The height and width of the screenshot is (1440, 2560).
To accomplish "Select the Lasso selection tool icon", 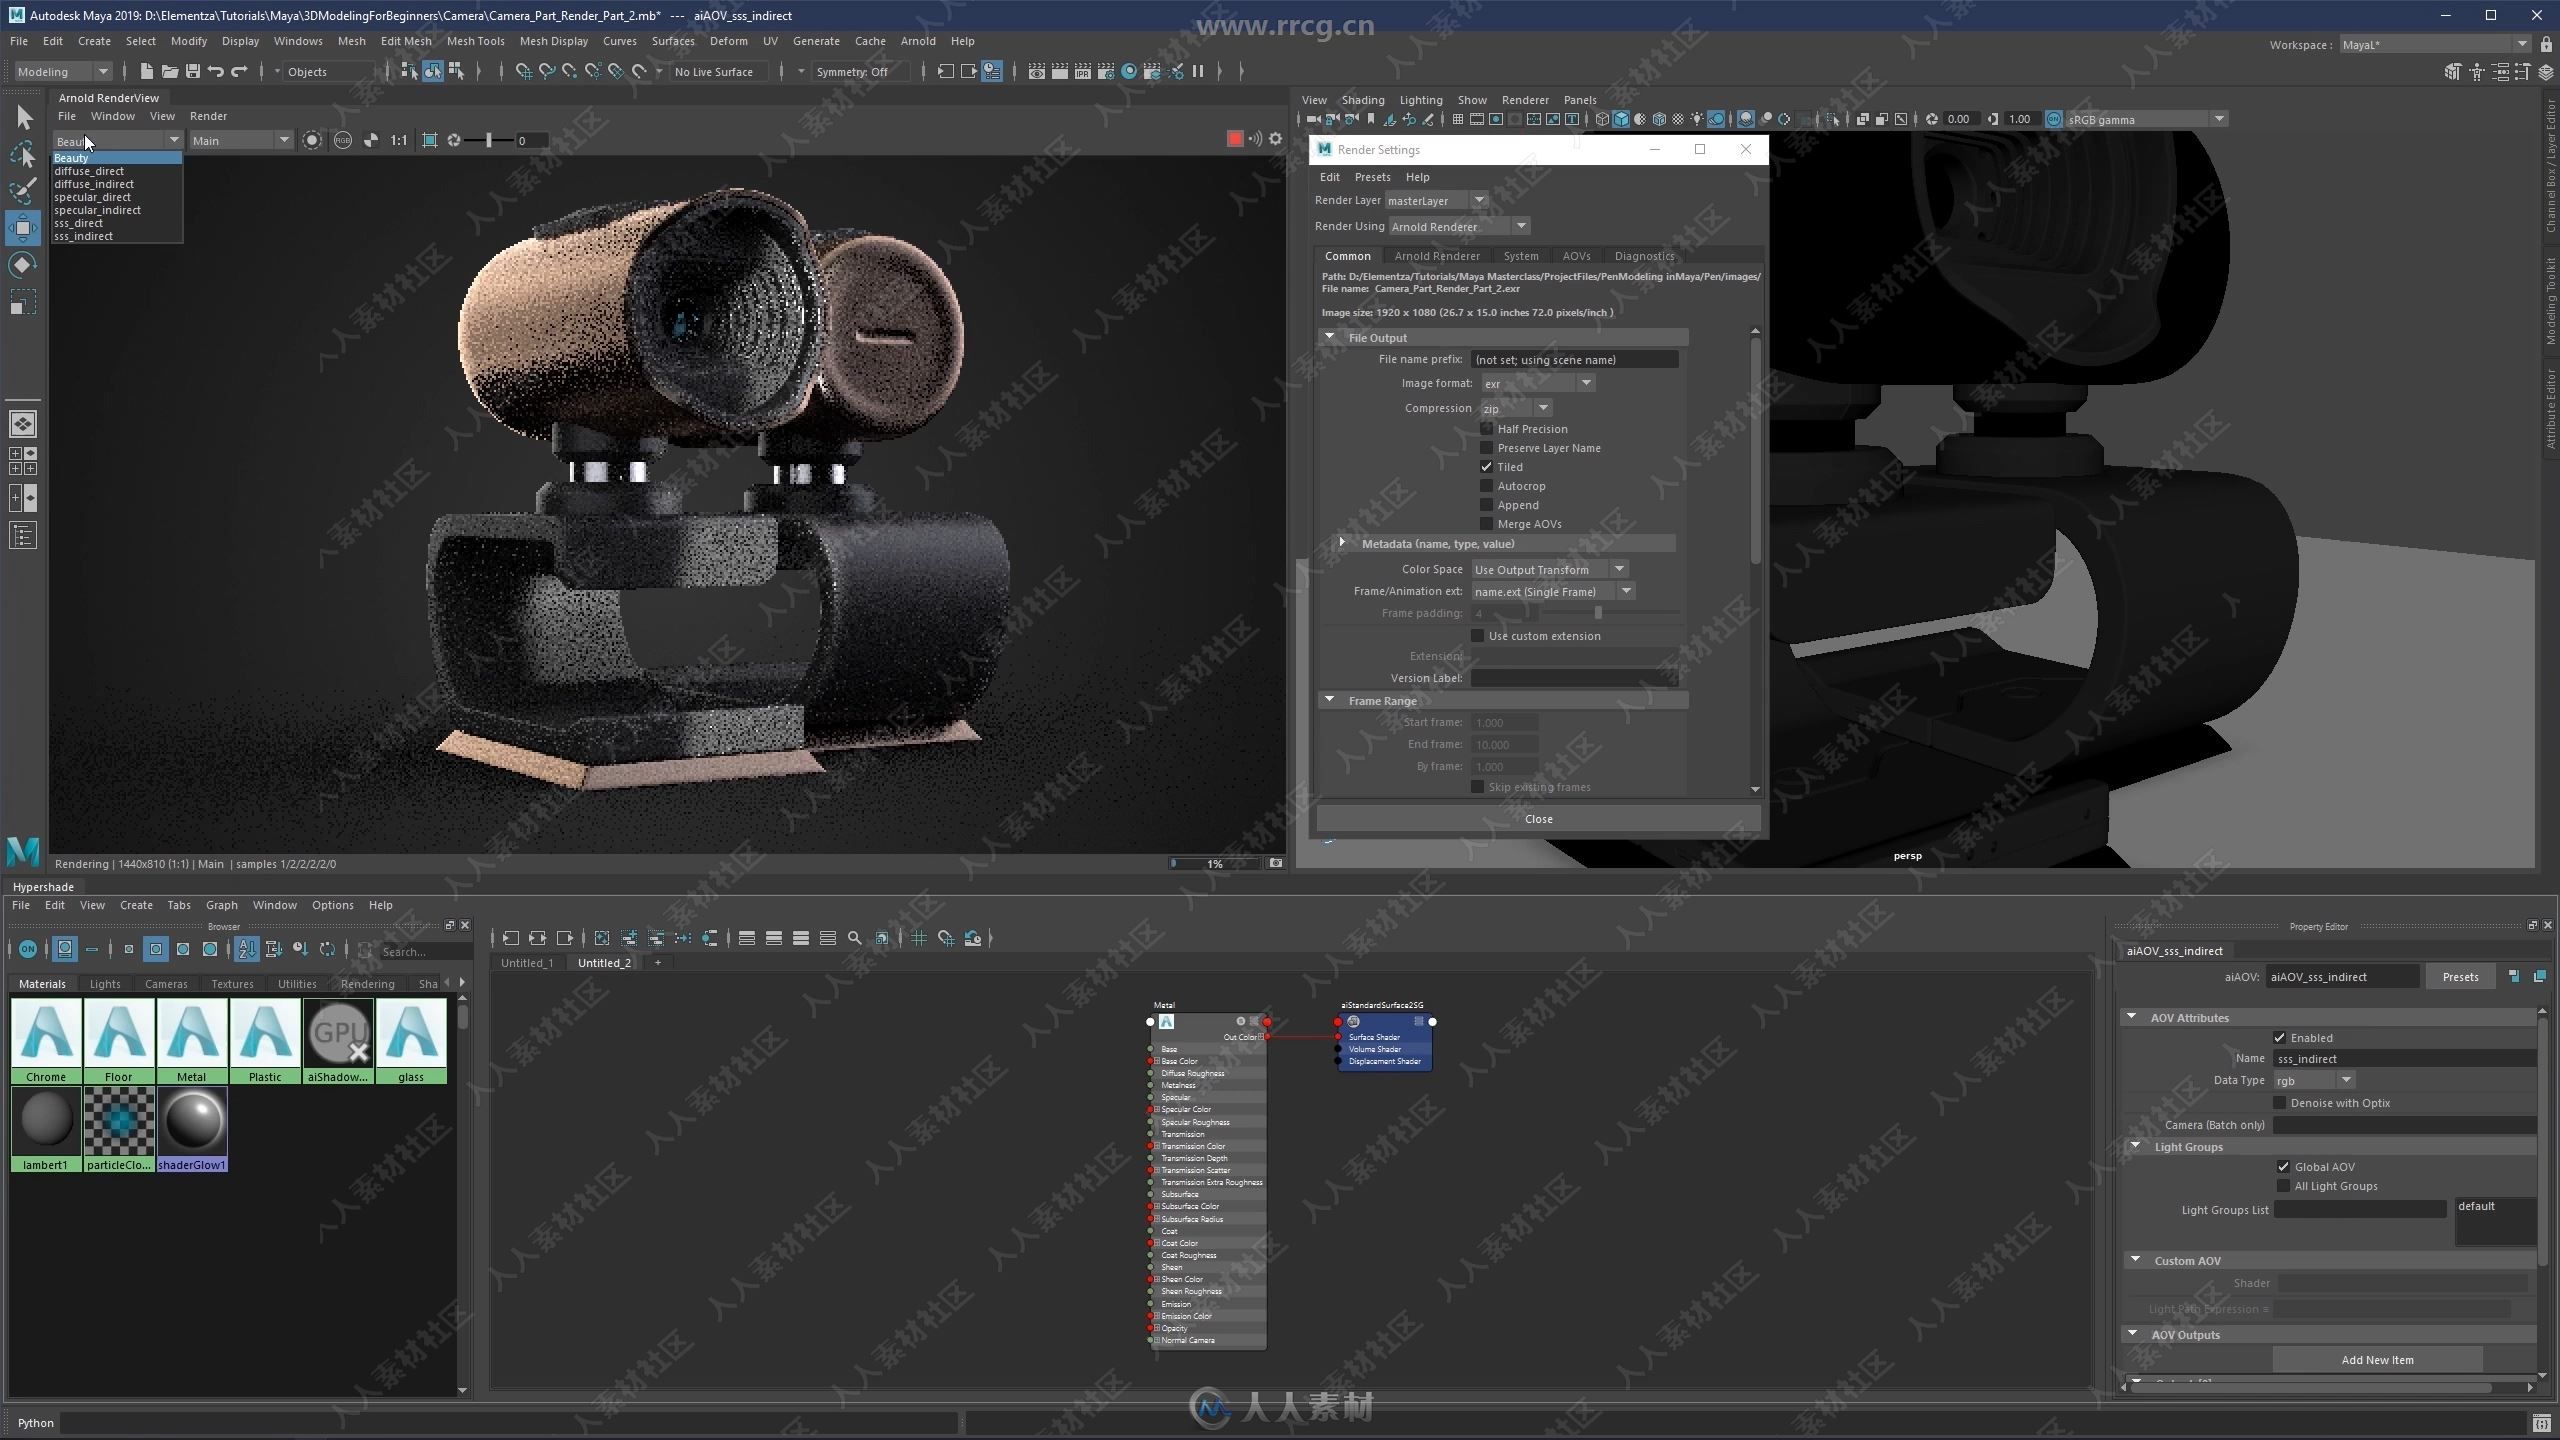I will coord(21,155).
